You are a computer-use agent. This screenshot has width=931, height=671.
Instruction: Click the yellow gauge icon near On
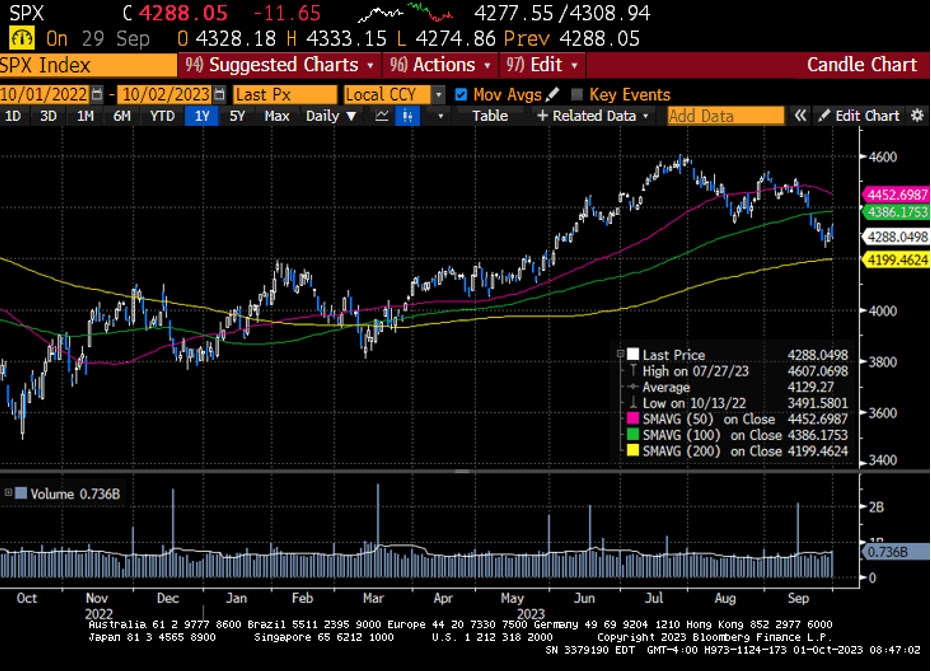pyautogui.click(x=20, y=39)
